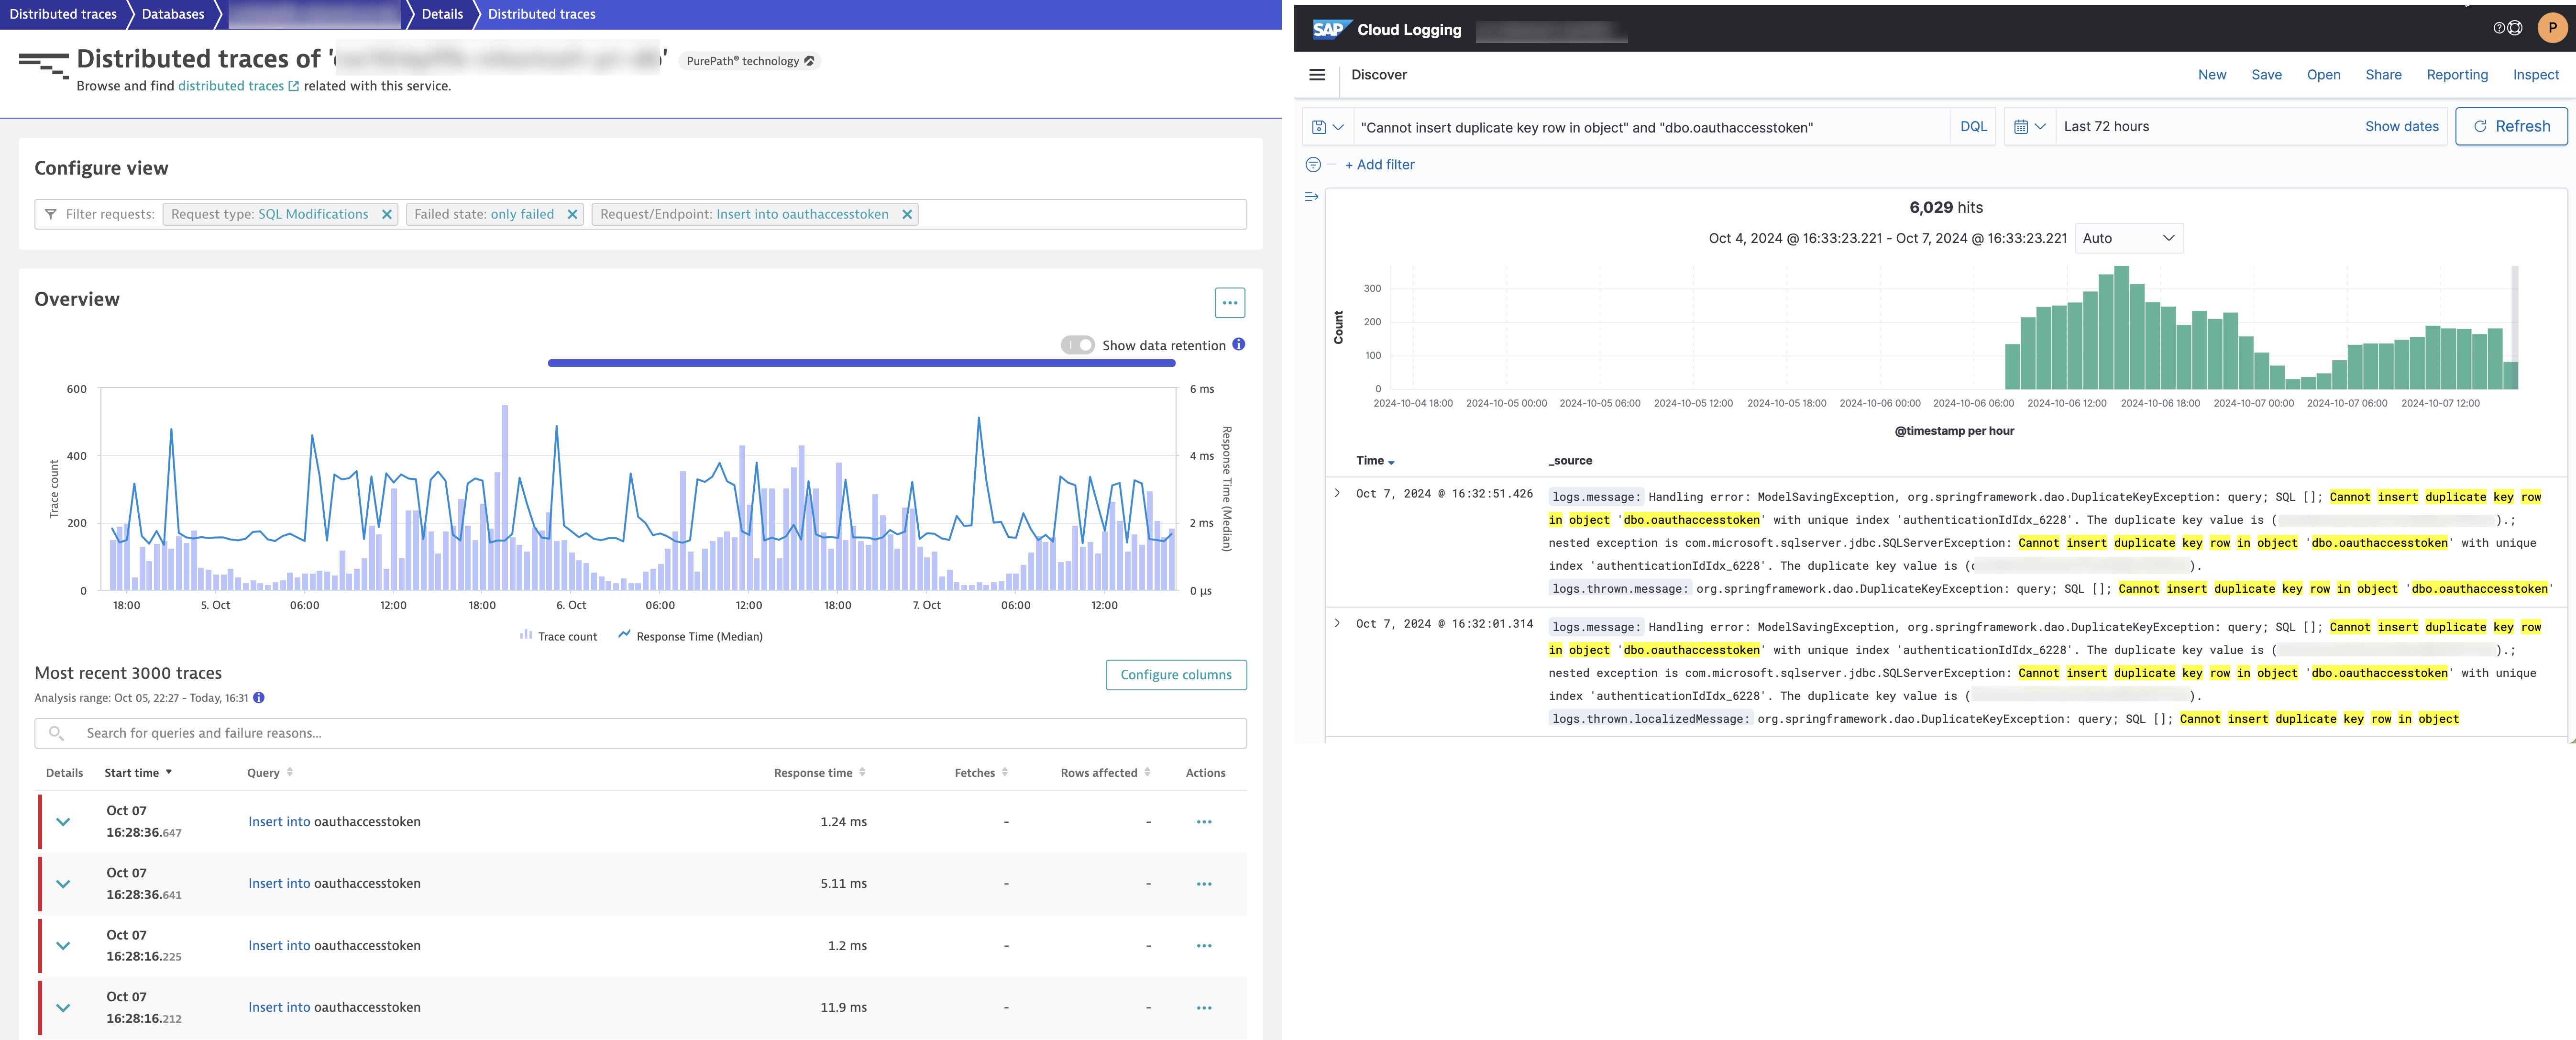Open actions menu for the 5.11 ms trace

click(x=1204, y=884)
